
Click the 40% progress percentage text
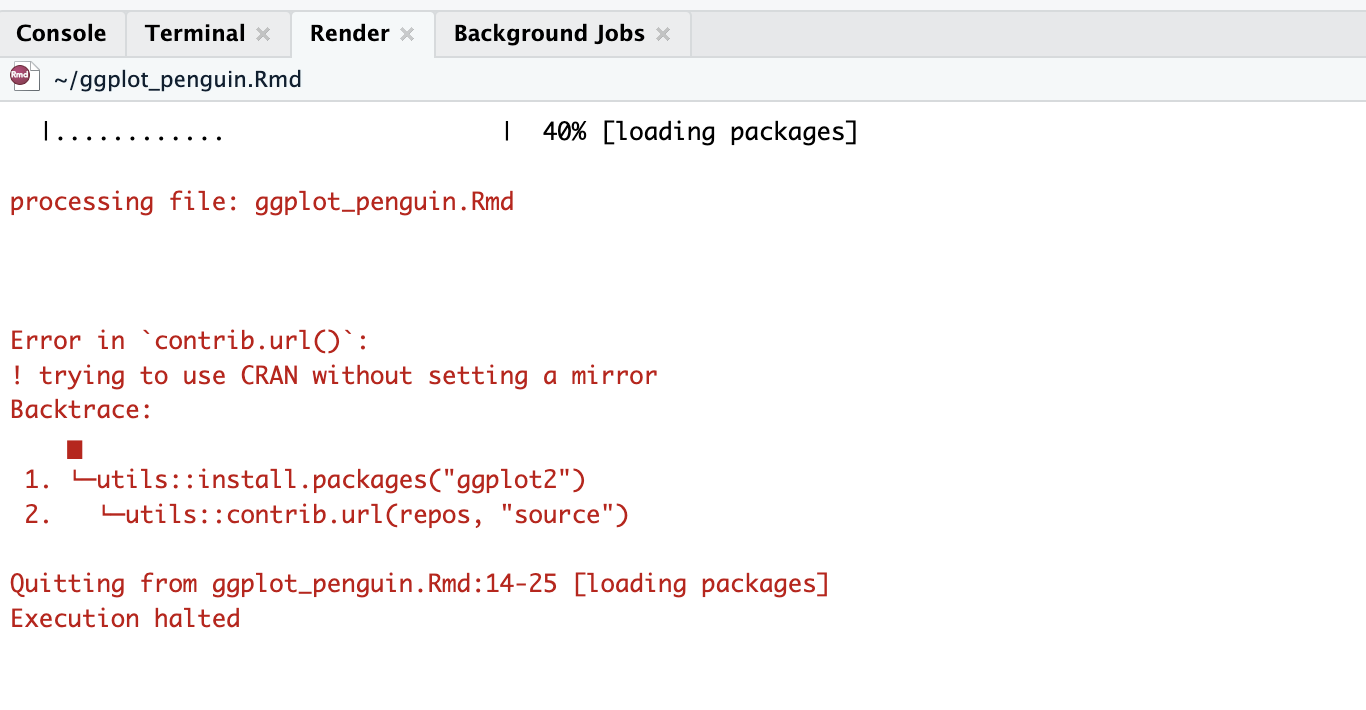click(x=564, y=132)
